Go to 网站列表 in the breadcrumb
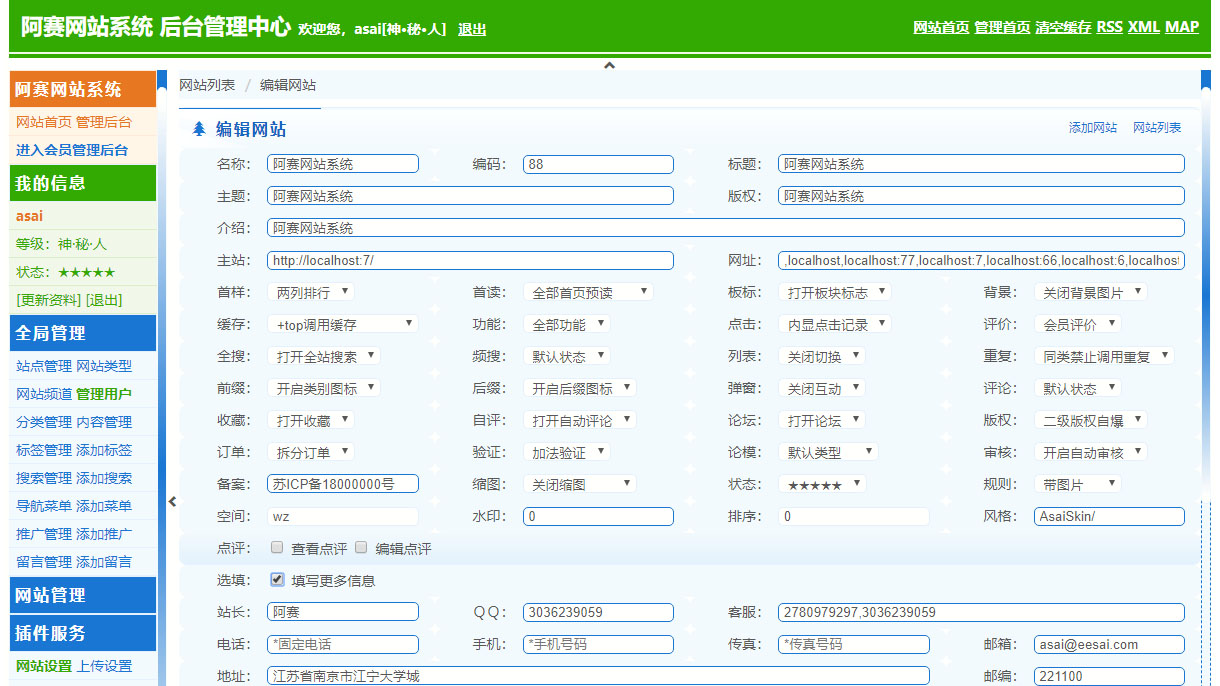The height and width of the screenshot is (686, 1220). pyautogui.click(x=207, y=85)
